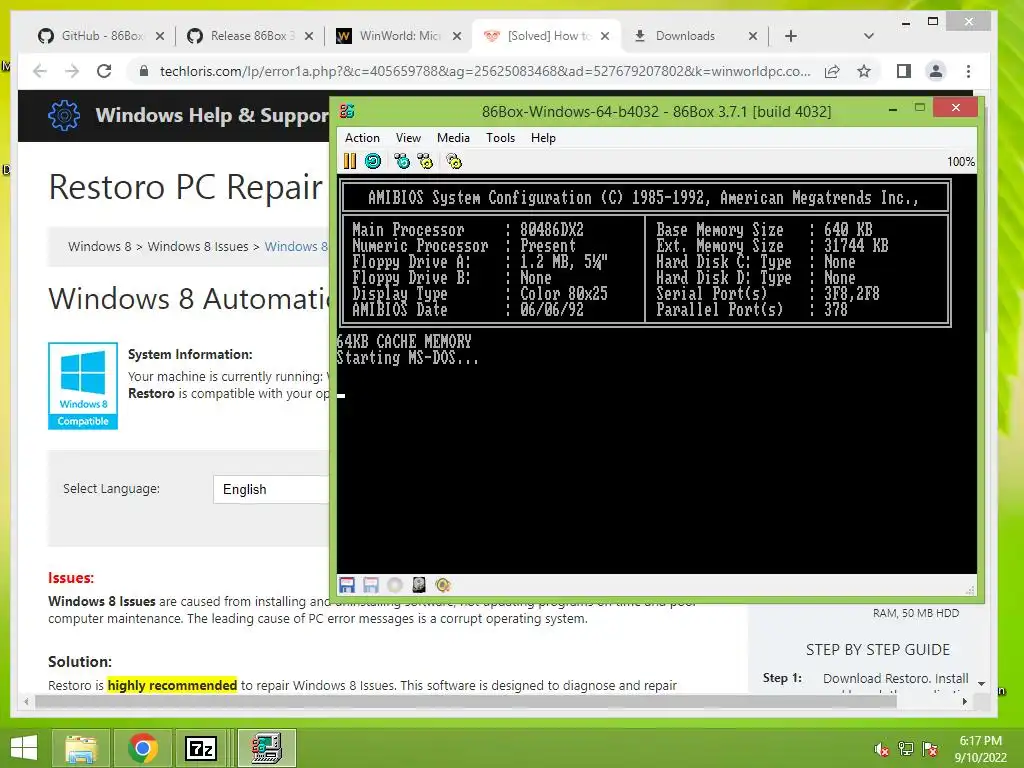The image size is (1024, 768).
Task: Click the Windows Help & Support gear logo
Action: (x=64, y=116)
